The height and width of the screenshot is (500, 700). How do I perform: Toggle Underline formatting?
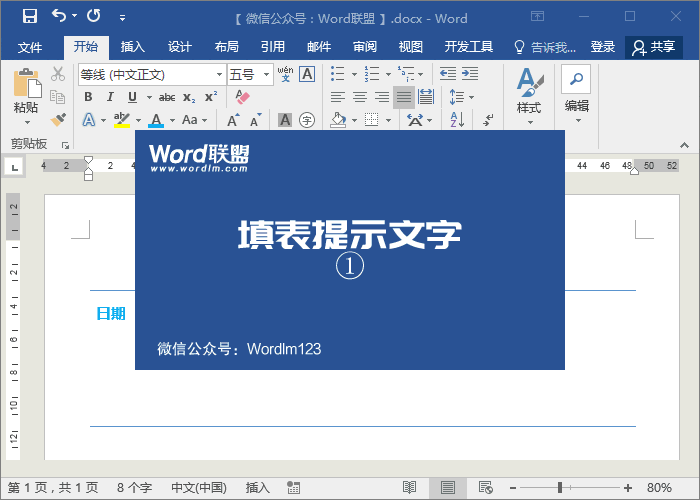(132, 97)
